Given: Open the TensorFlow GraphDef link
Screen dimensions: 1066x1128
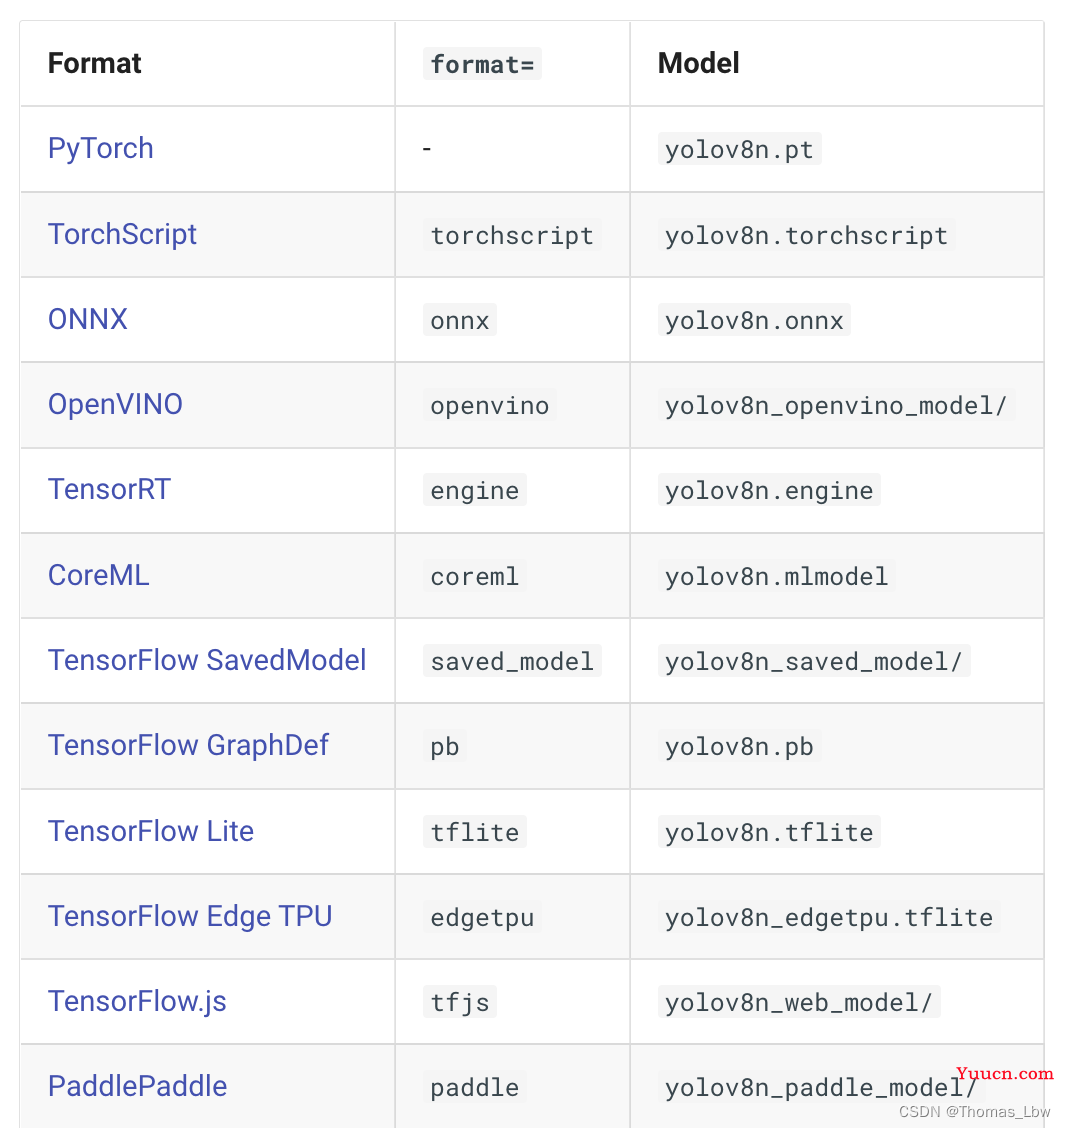Looking at the screenshot, I should coord(188,745).
